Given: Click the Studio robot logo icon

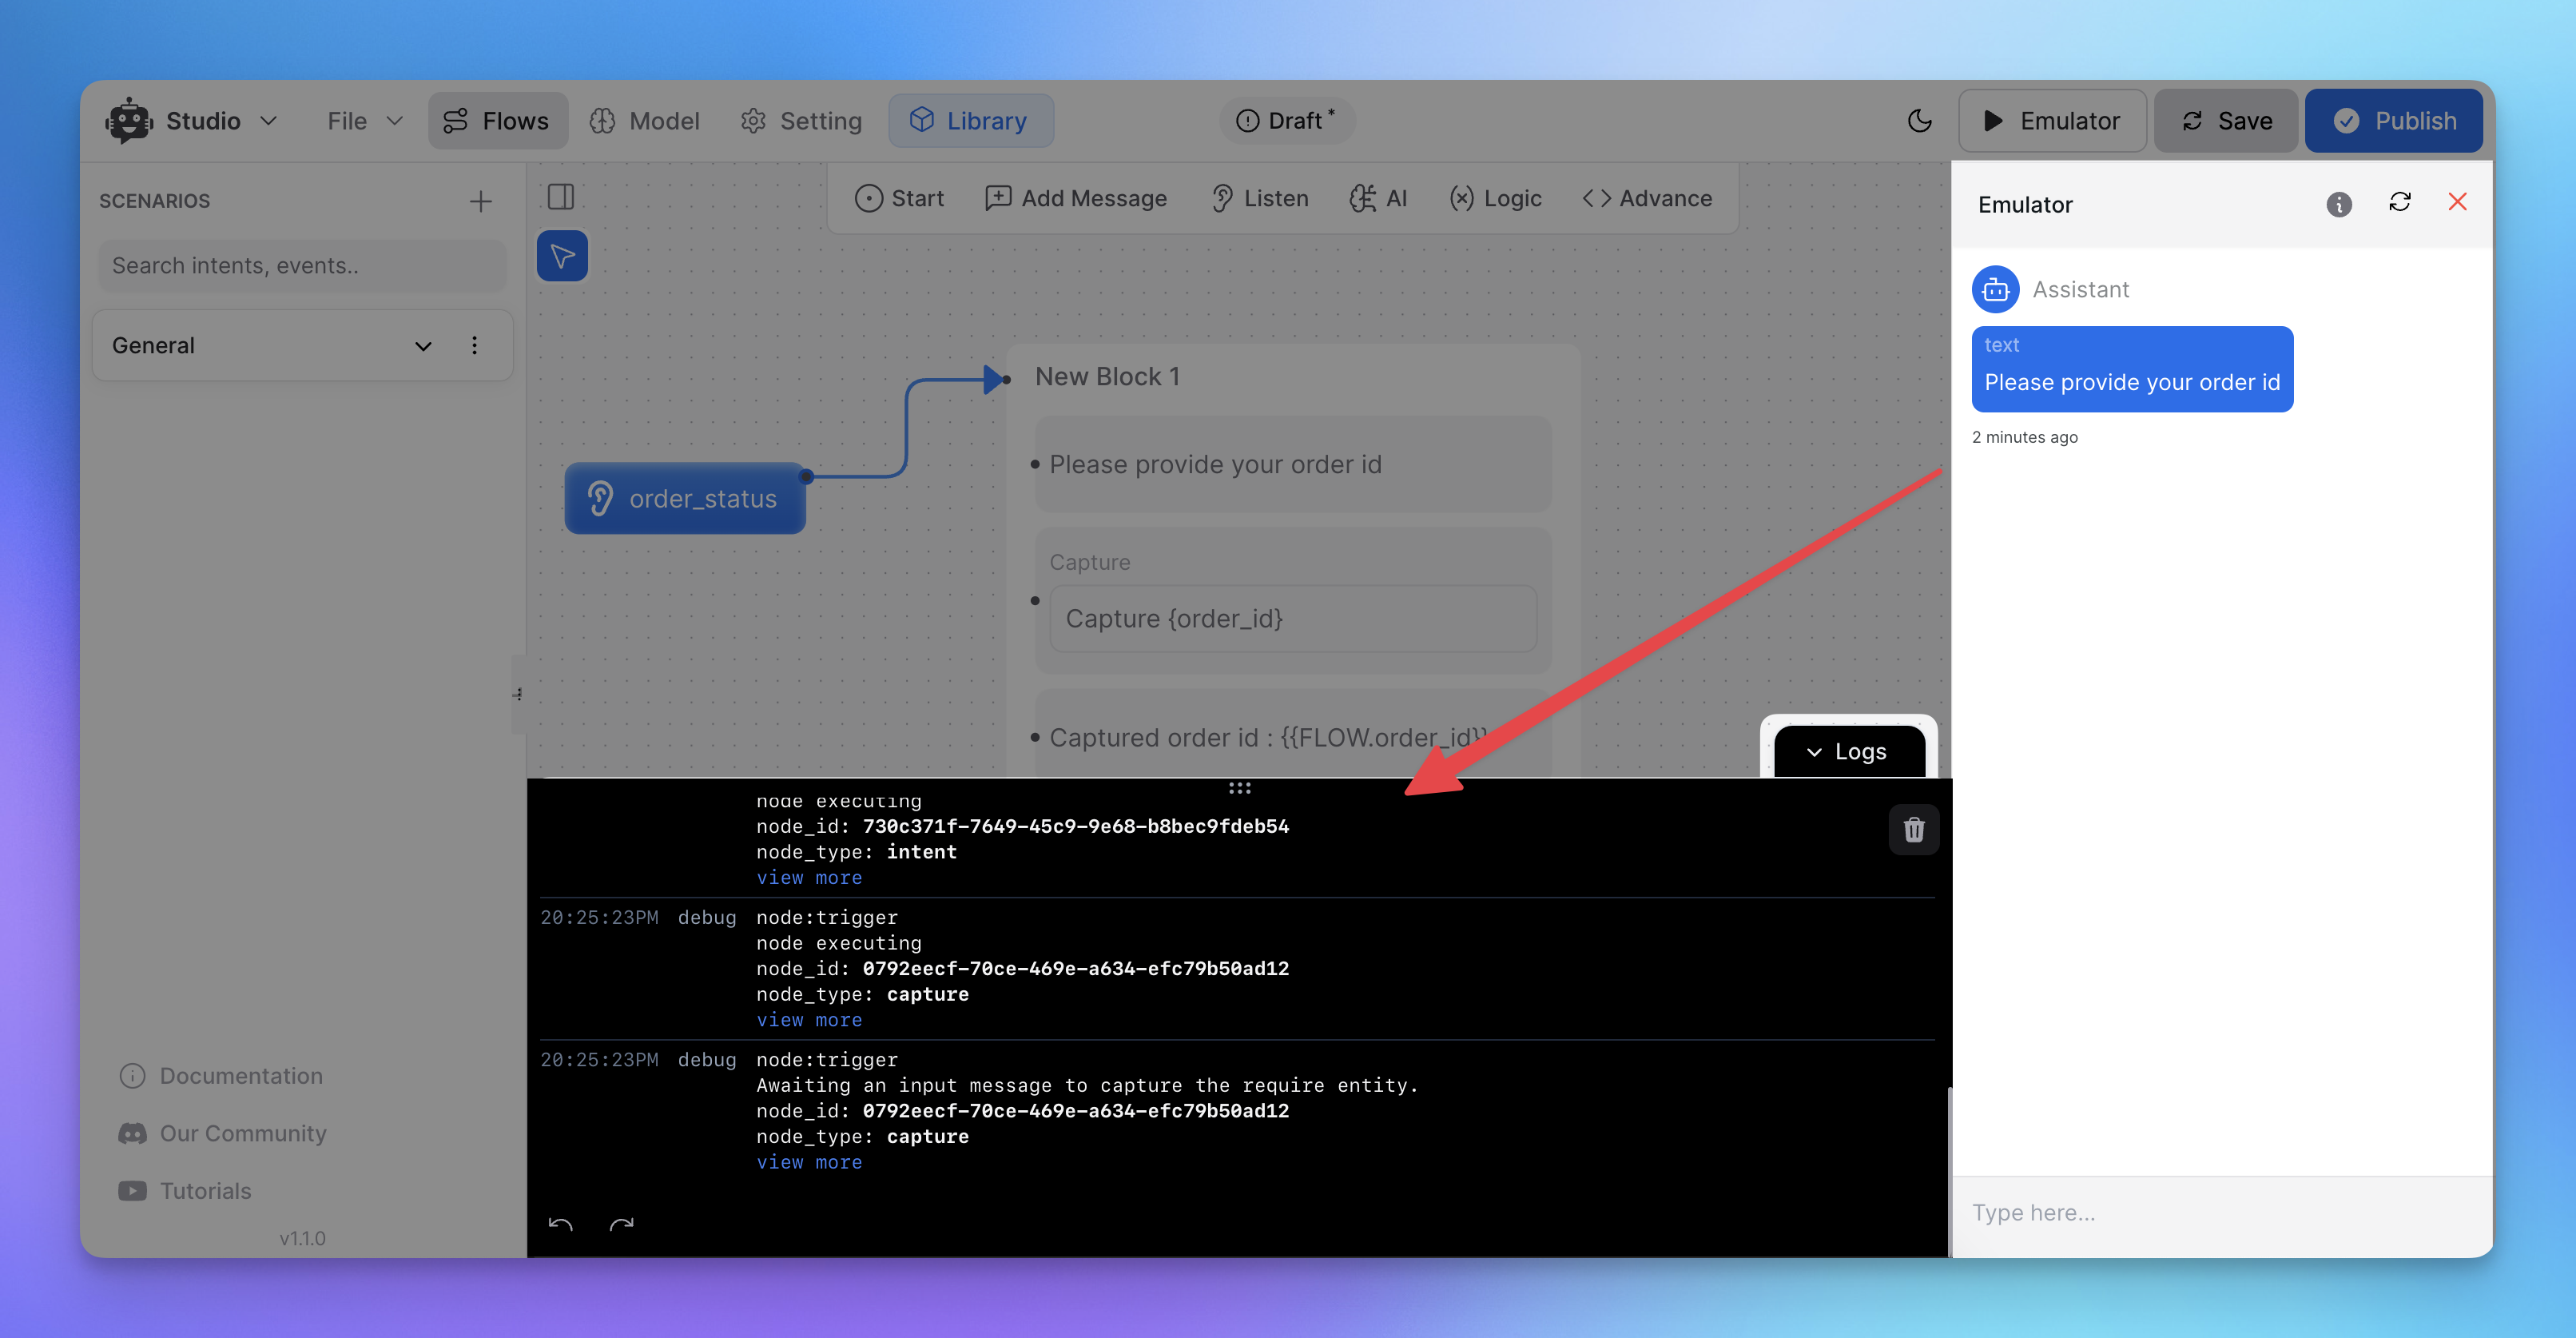Looking at the screenshot, I should click(129, 121).
